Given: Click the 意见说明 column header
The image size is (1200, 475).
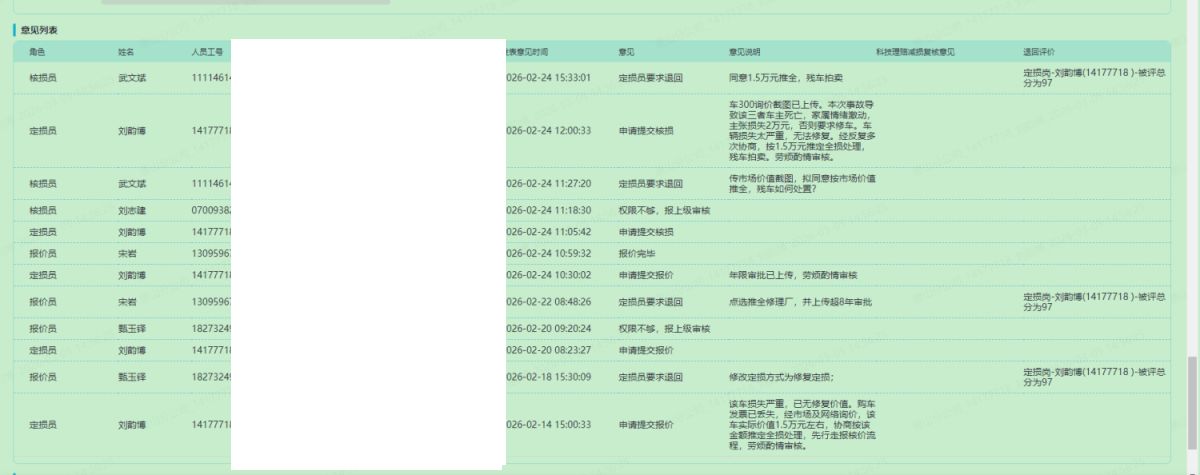Looking at the screenshot, I should [745, 51].
